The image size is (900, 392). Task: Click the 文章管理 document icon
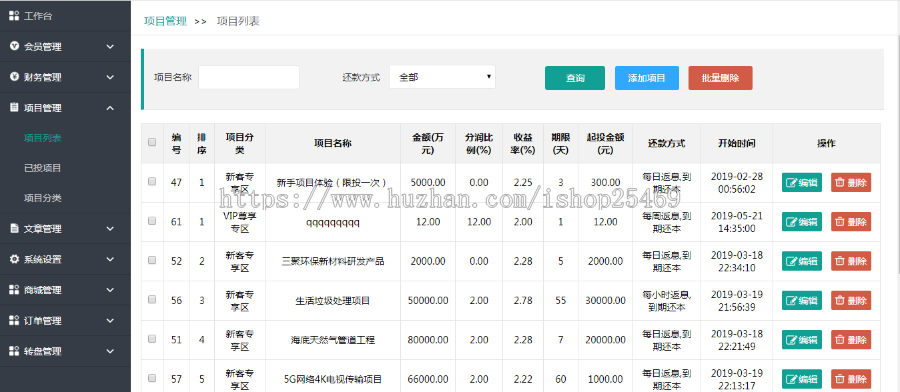(14, 228)
